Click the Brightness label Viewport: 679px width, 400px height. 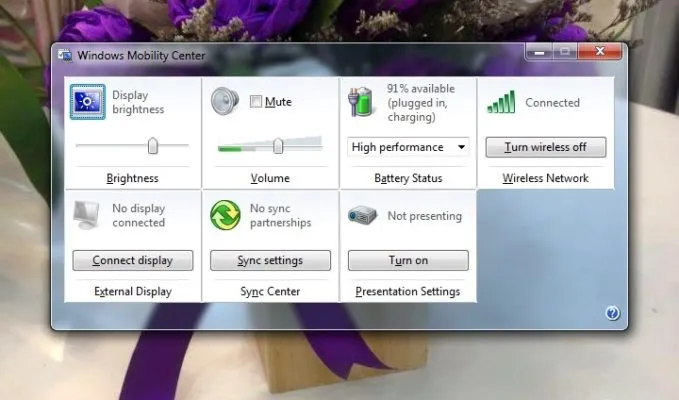[133, 178]
